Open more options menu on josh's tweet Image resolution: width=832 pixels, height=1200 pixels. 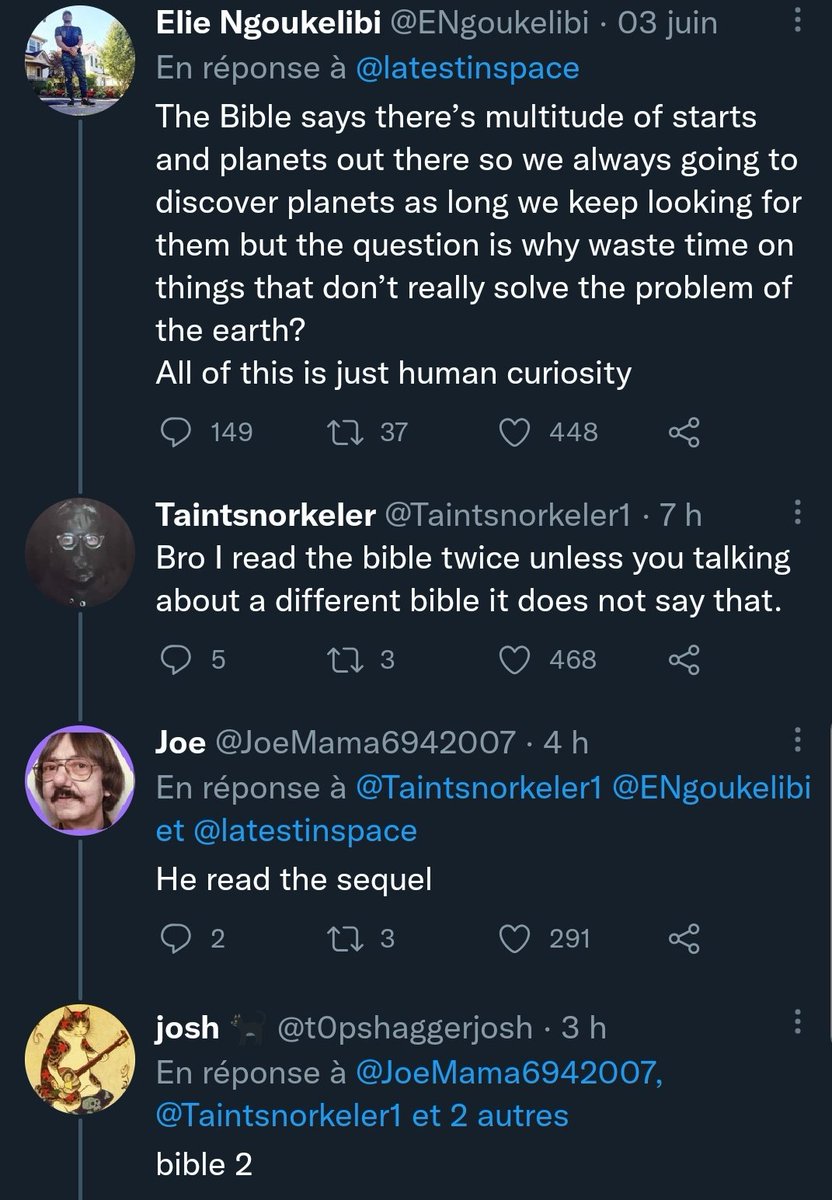point(796,1025)
